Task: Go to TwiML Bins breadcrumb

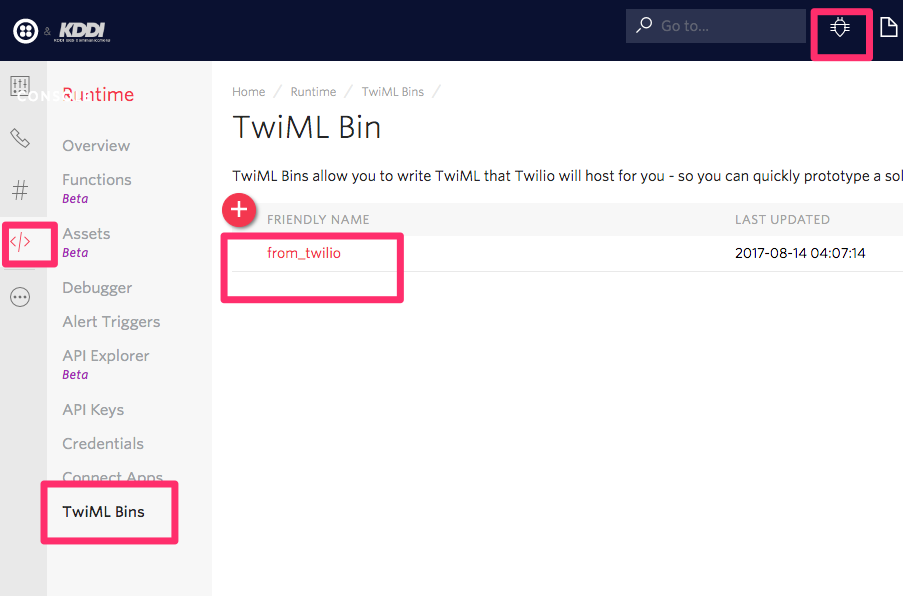Action: 393,92
